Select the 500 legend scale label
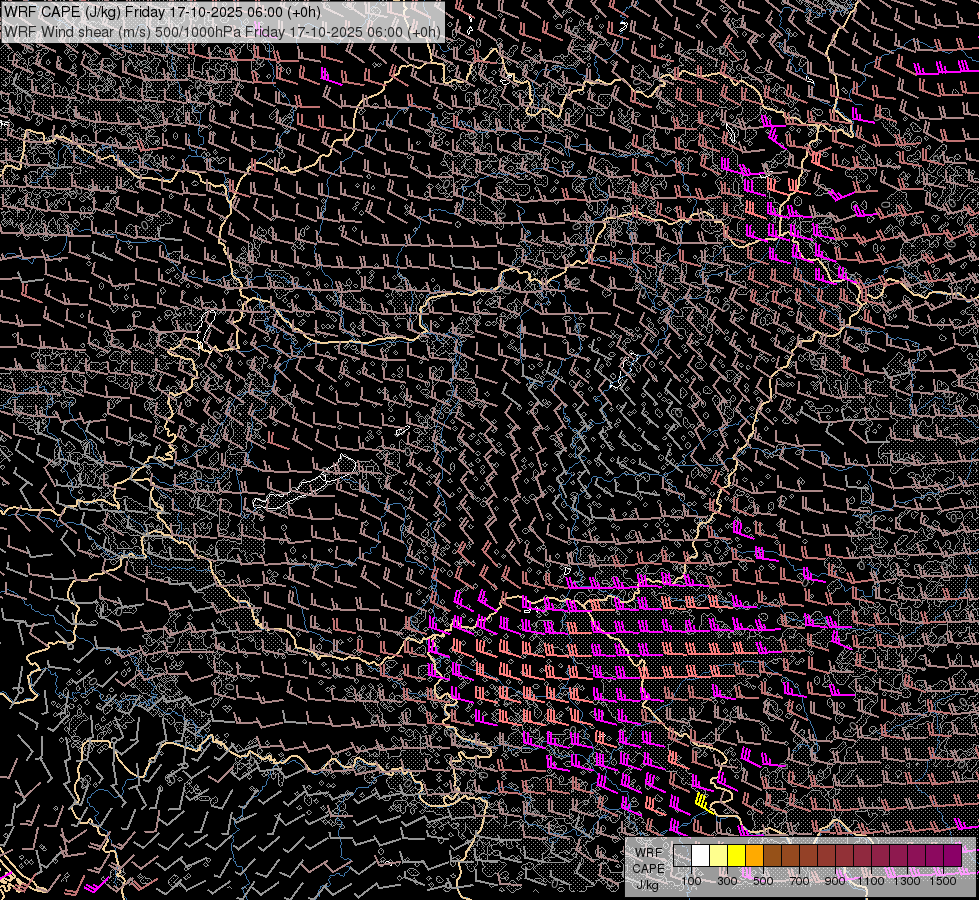Screen dimensions: 979x900 763,881
